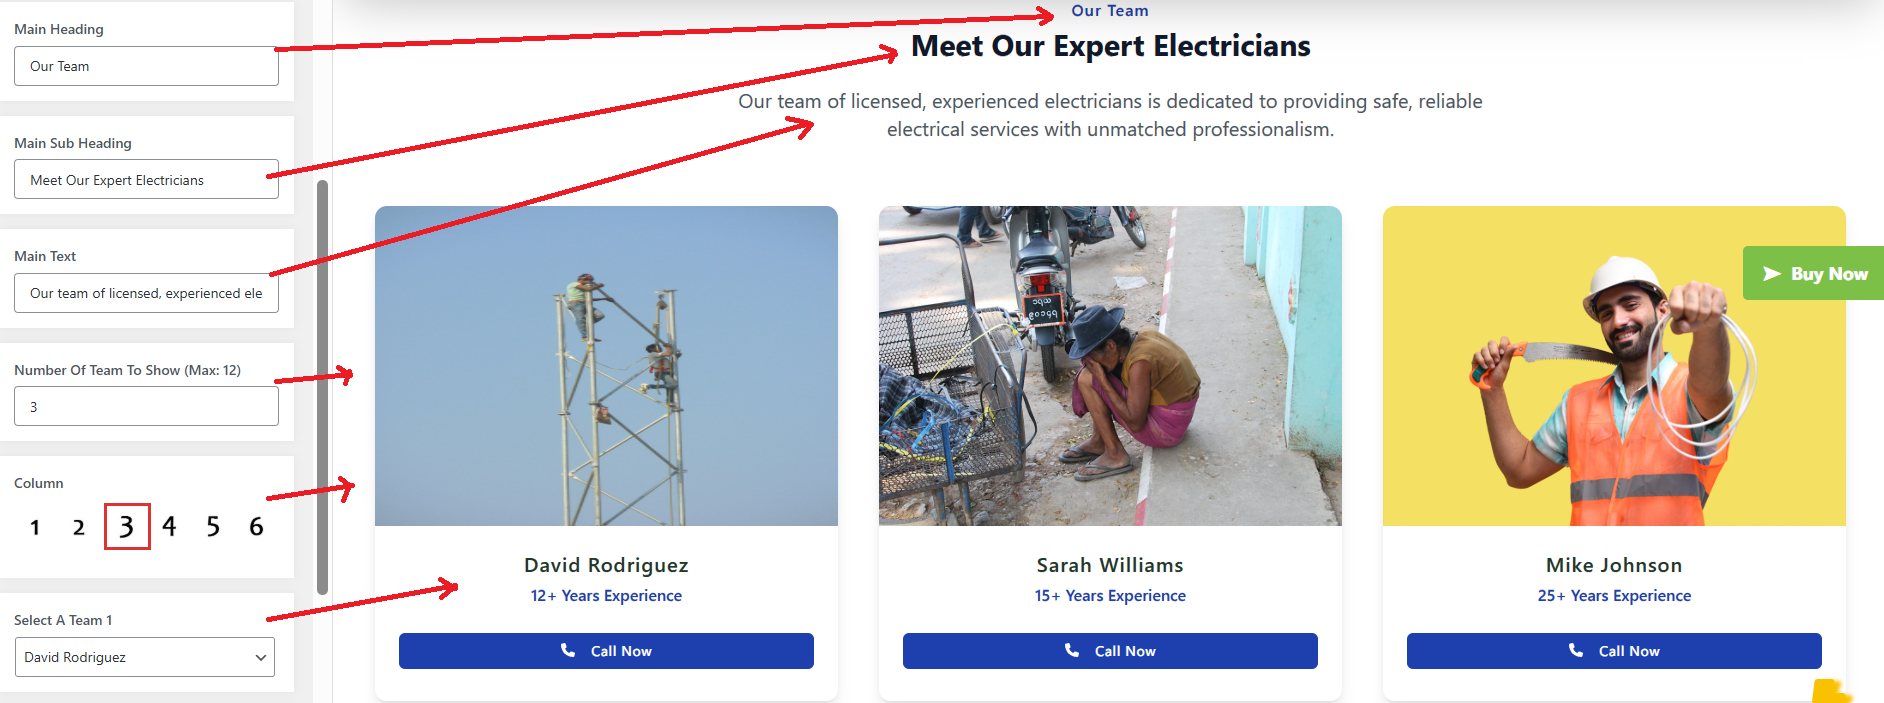
Task: Click the Buy Now paper-plane icon
Action: 1771,274
